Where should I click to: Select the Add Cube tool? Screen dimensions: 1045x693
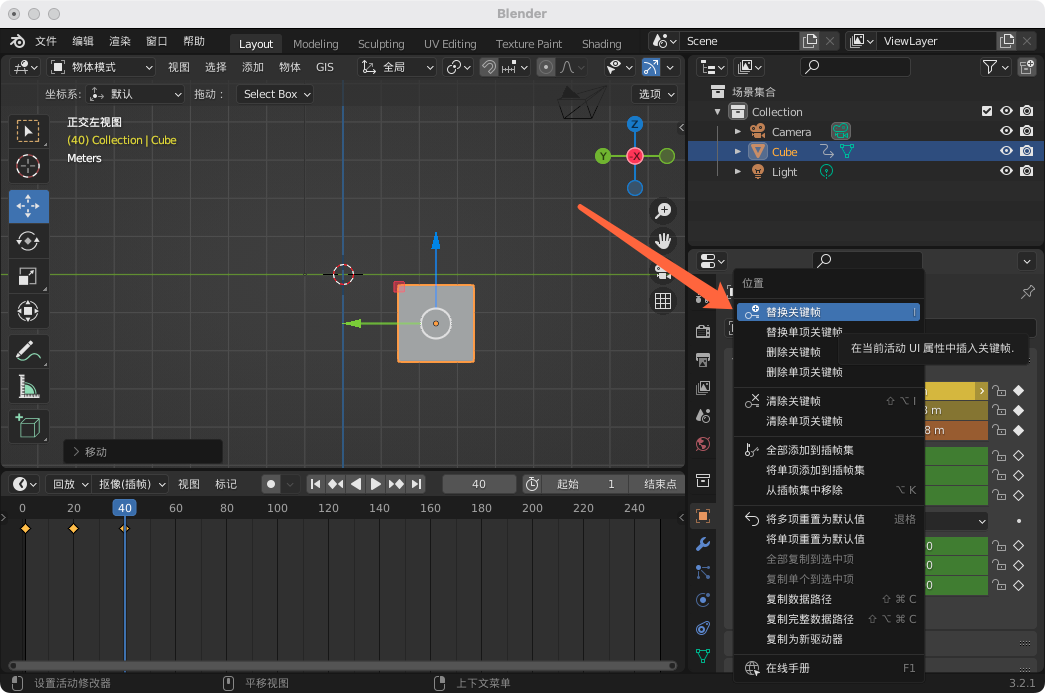(x=28, y=426)
